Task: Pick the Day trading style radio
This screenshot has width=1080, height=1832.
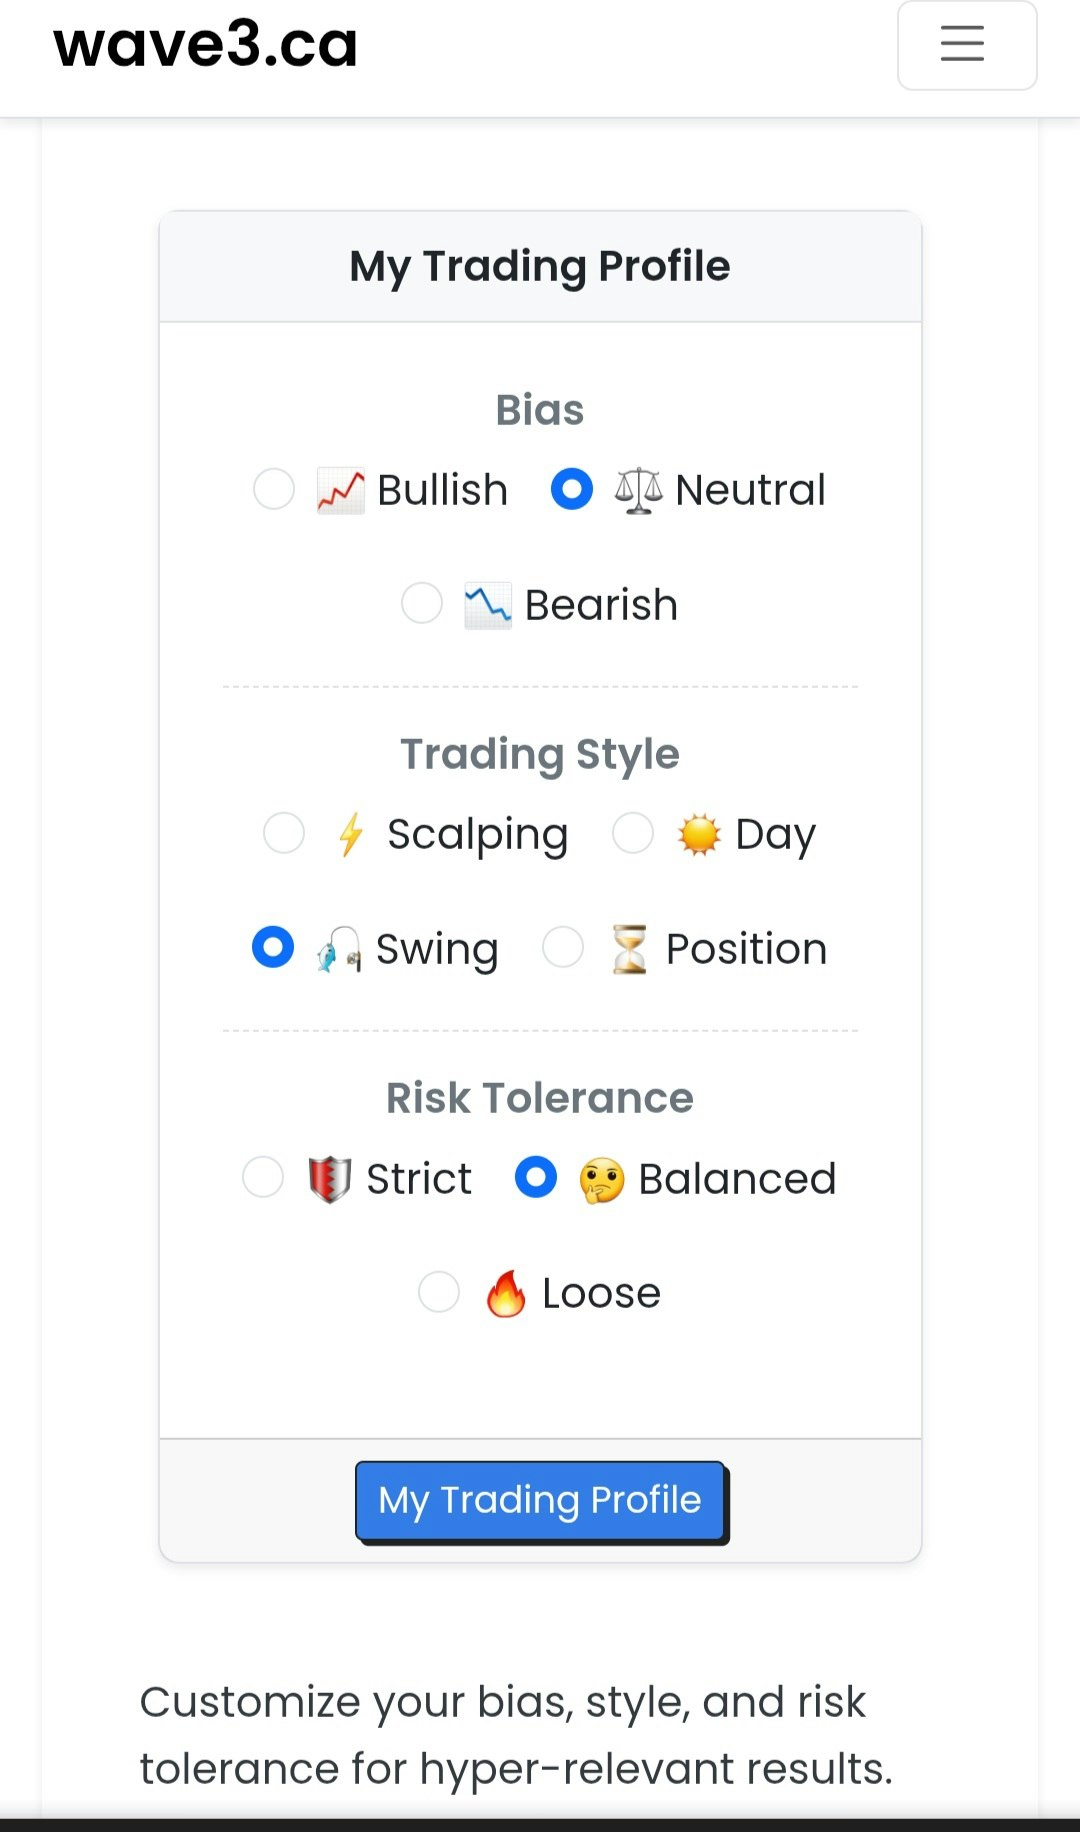Action: pyautogui.click(x=633, y=832)
